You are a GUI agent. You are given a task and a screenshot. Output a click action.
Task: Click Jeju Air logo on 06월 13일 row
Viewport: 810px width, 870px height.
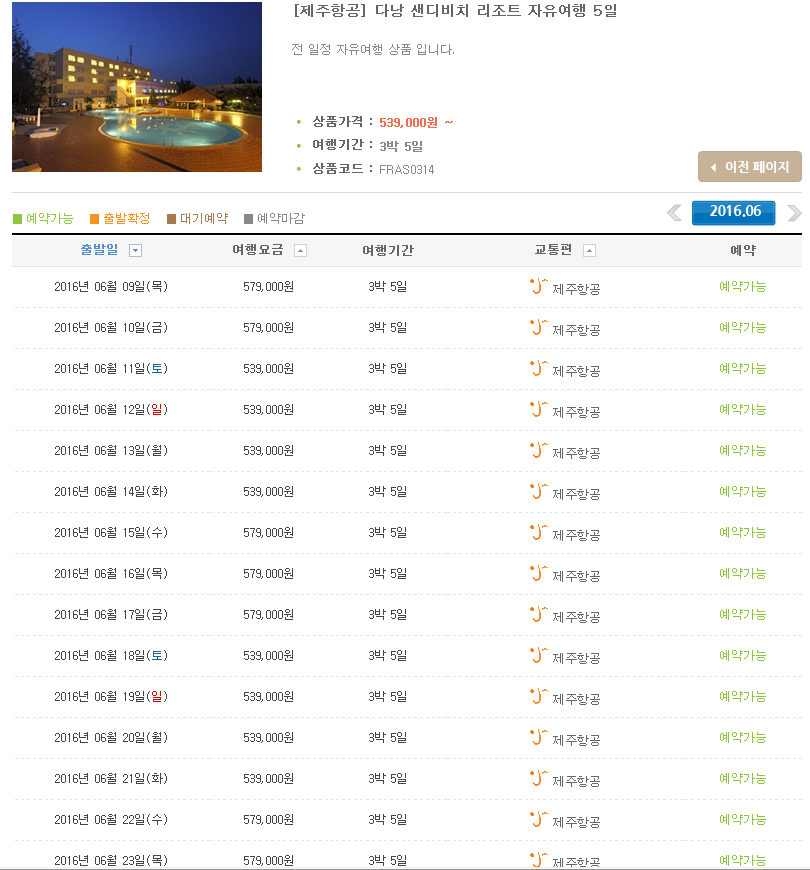tap(538, 450)
